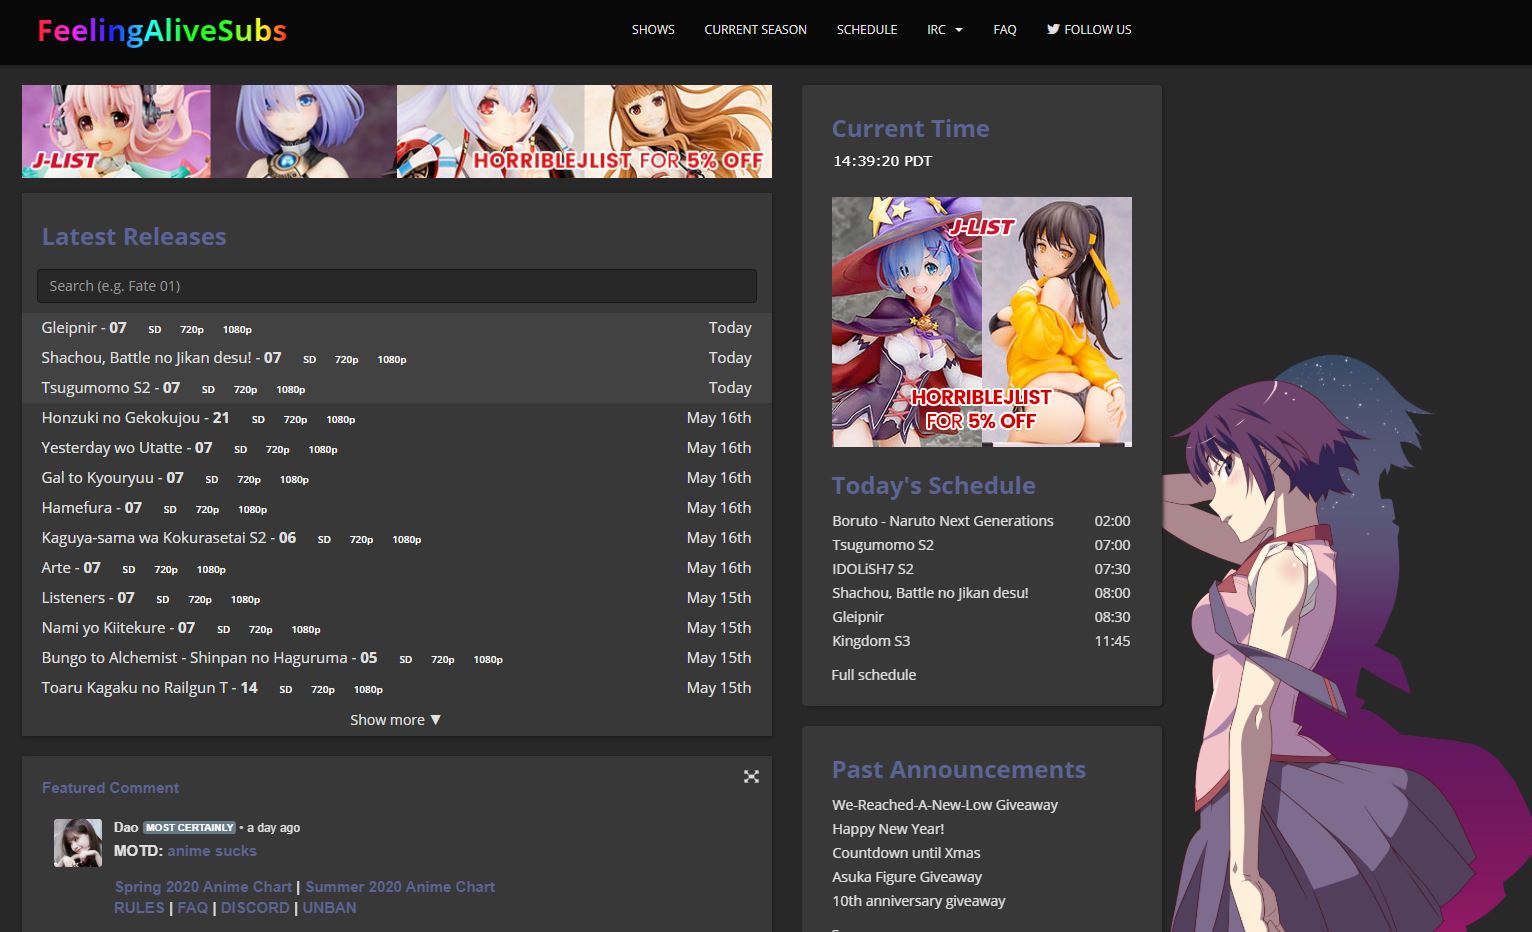Click the Twitter bird icon beside Follow Us
The width and height of the screenshot is (1532, 932).
1053,29
